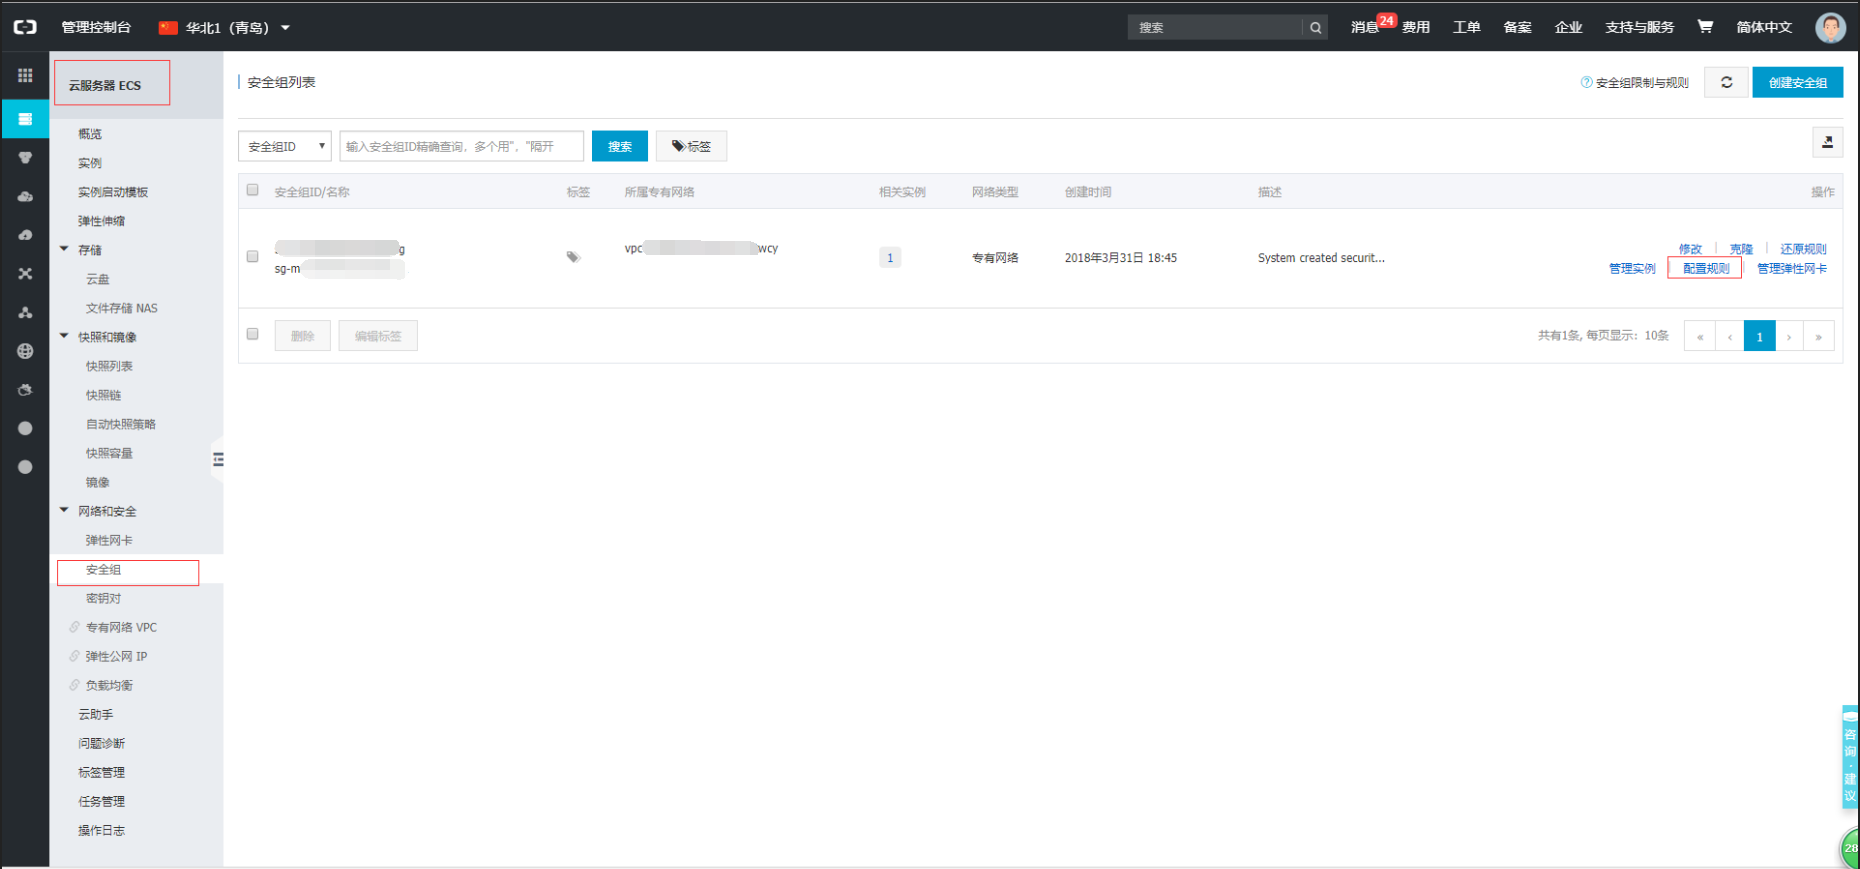Open the 安全组ID search type dropdown
Image resolution: width=1860 pixels, height=869 pixels.
pyautogui.click(x=285, y=146)
